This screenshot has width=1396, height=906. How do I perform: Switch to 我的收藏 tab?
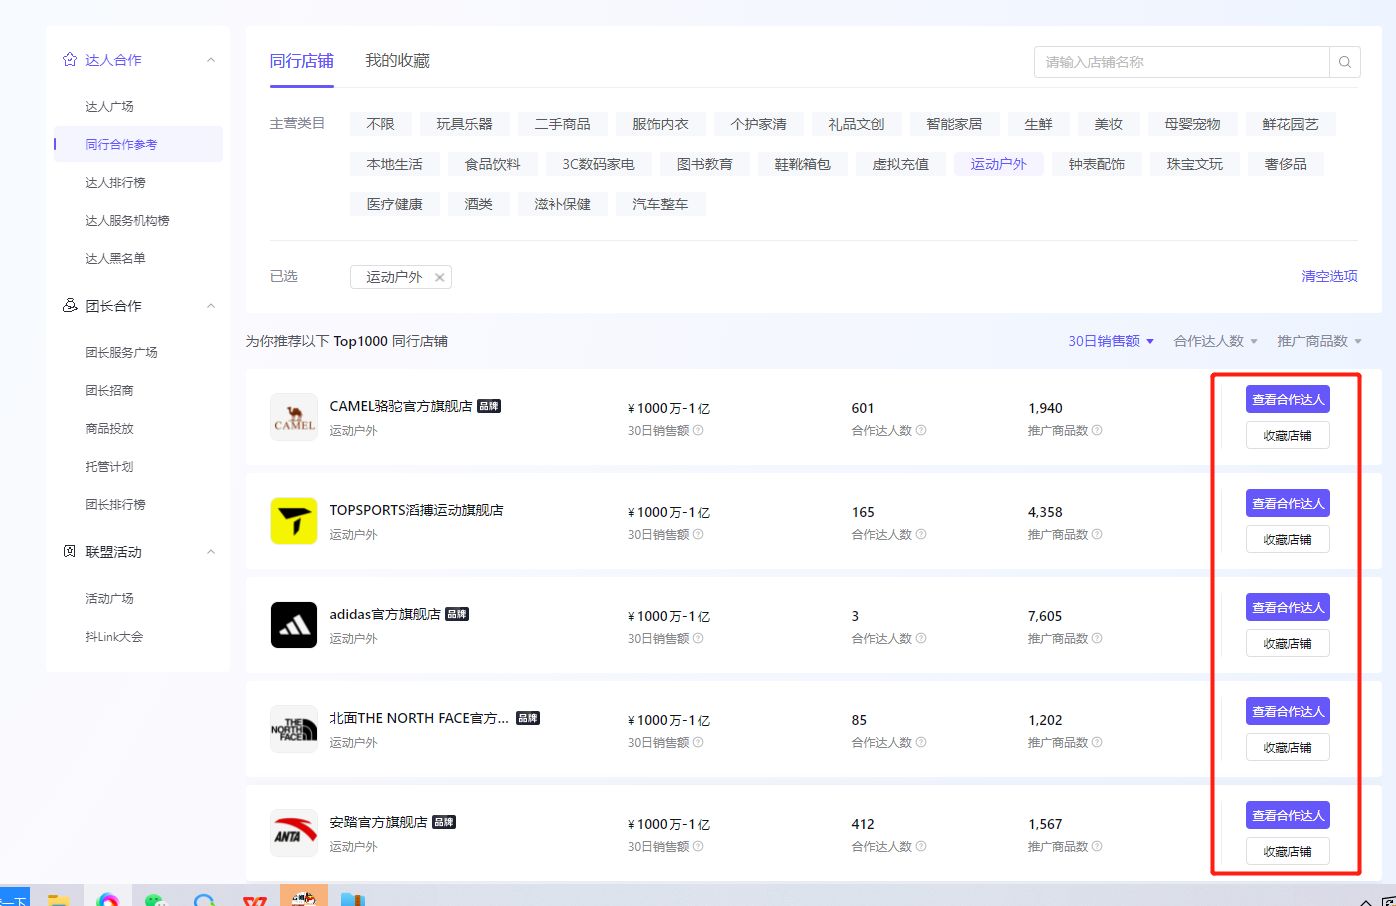point(397,61)
